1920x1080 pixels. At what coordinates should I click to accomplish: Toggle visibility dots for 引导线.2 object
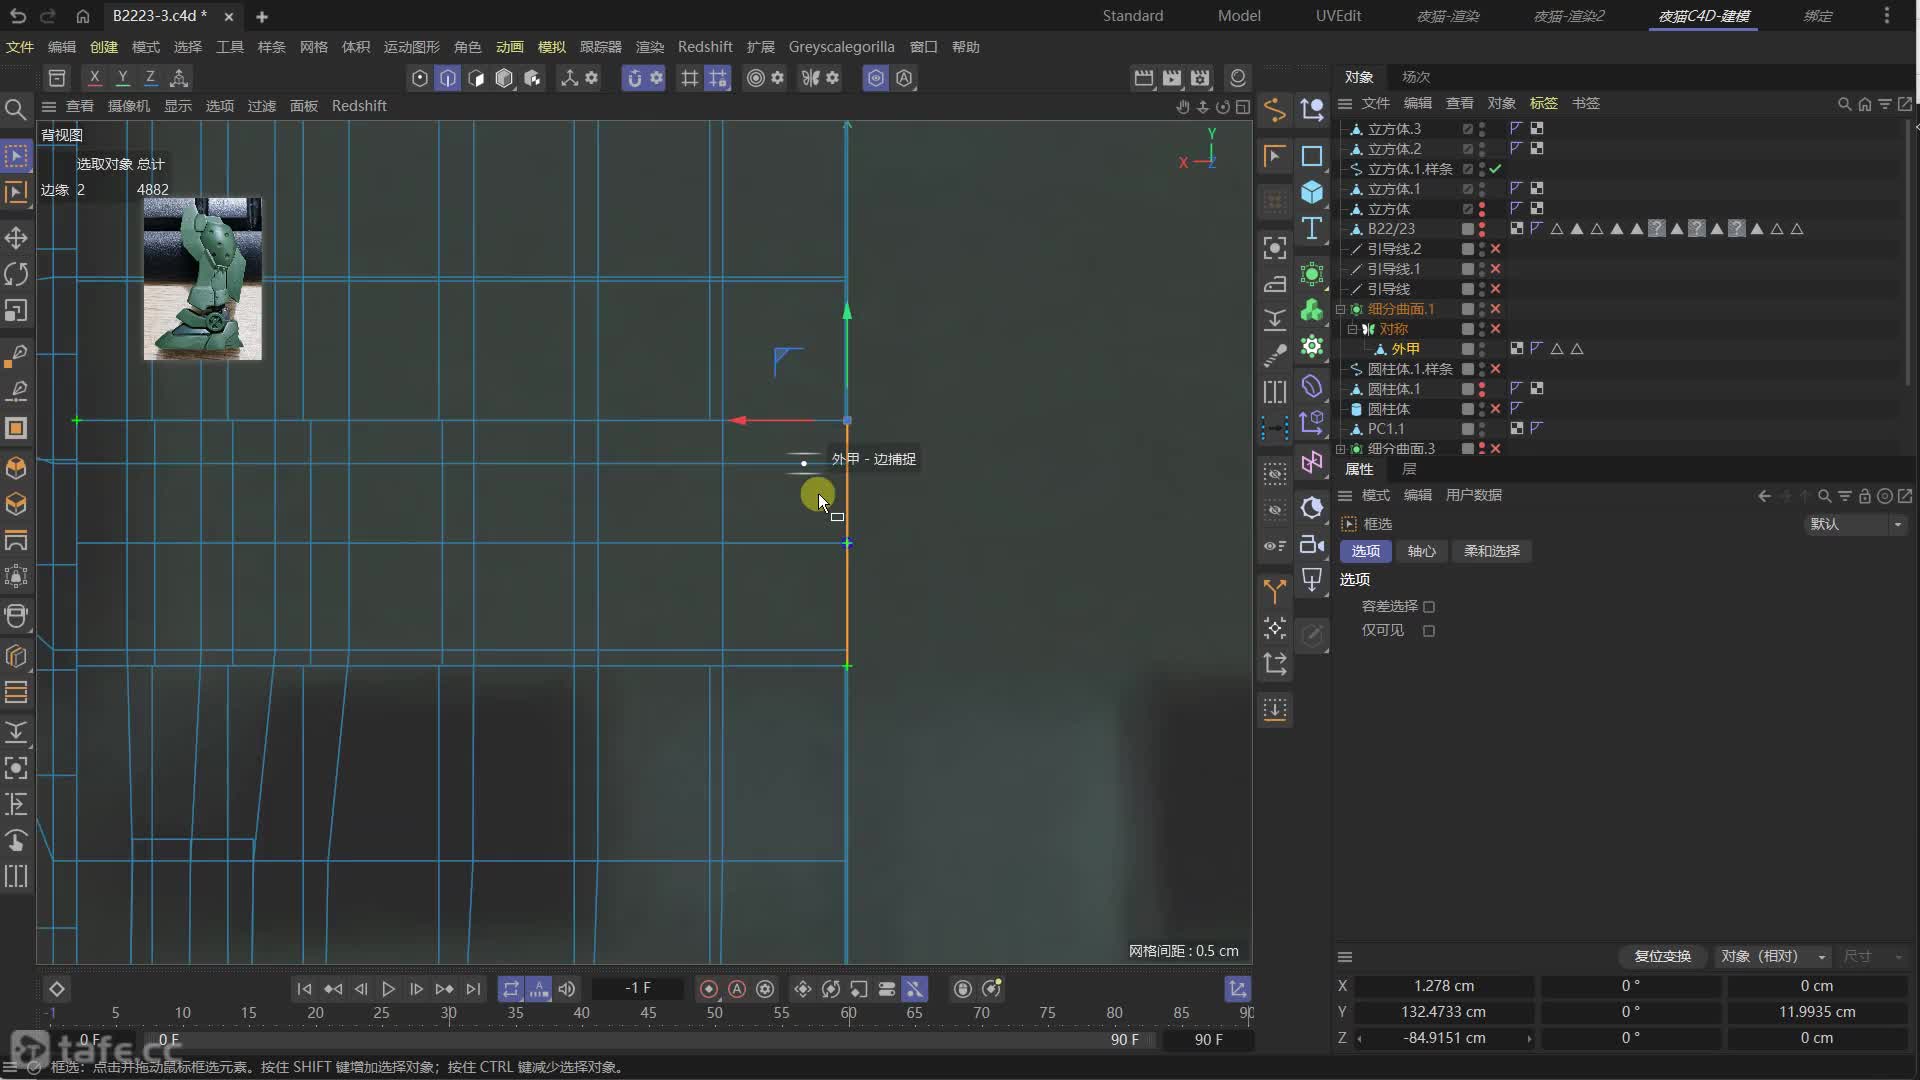coord(1482,249)
